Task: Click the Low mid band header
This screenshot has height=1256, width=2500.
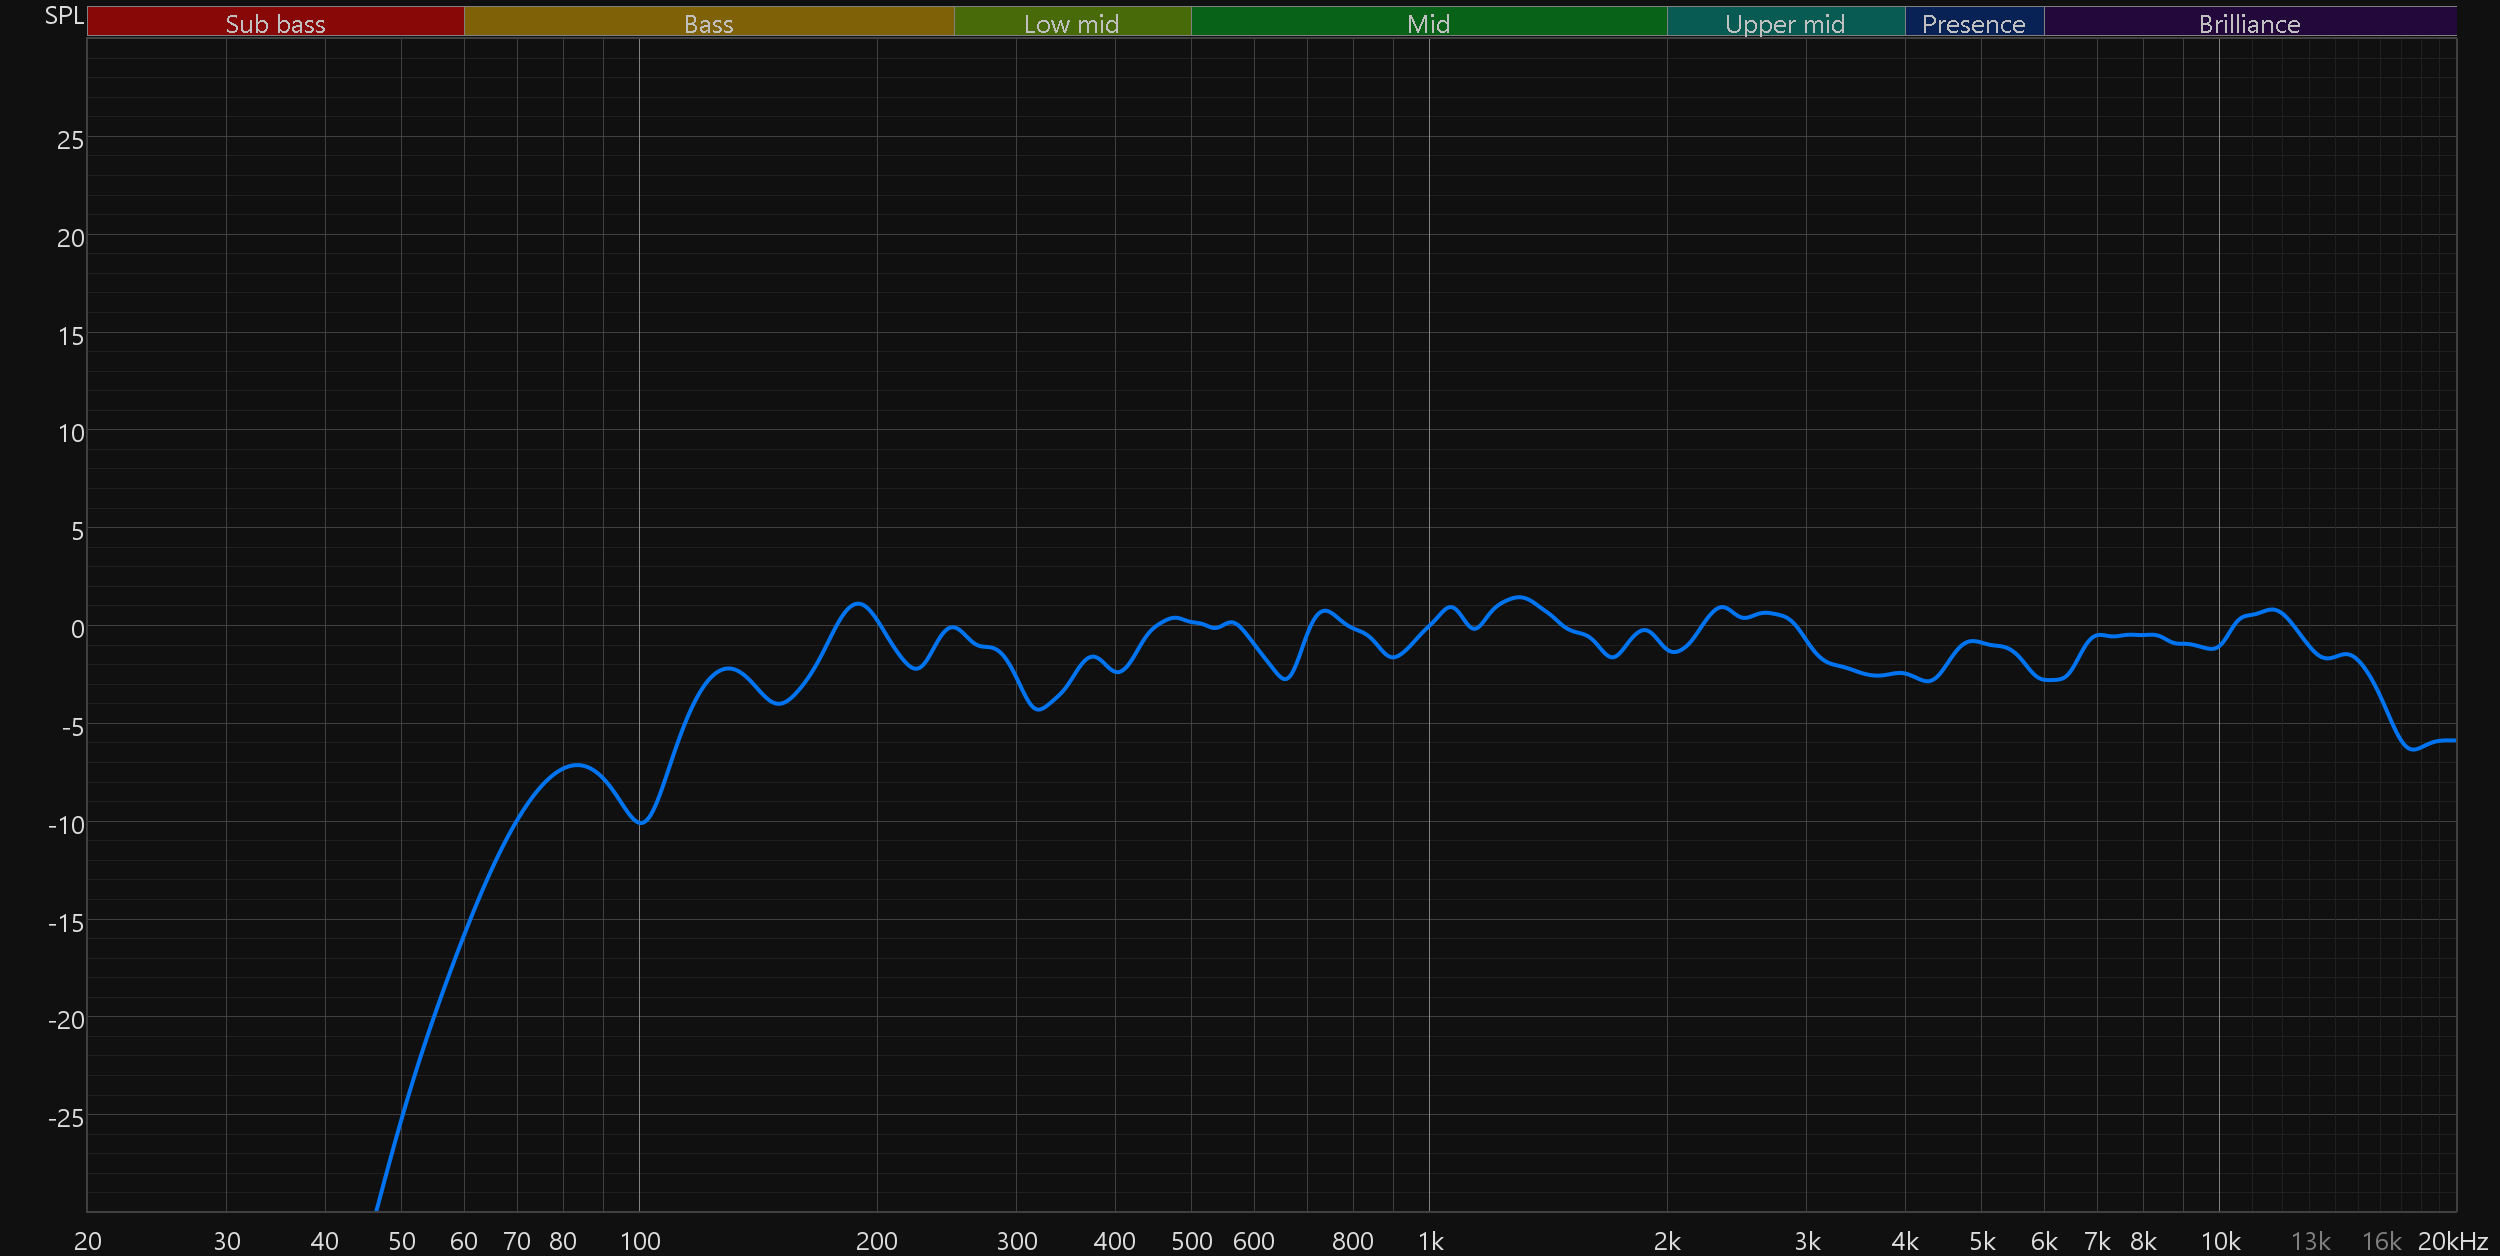Action: point(1071,23)
